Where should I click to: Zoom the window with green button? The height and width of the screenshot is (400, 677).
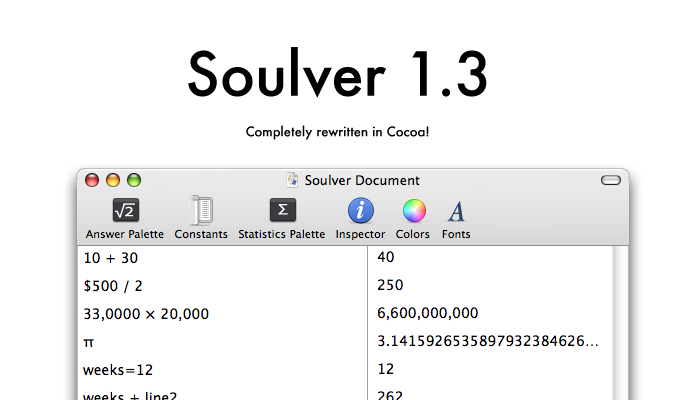coord(134,180)
